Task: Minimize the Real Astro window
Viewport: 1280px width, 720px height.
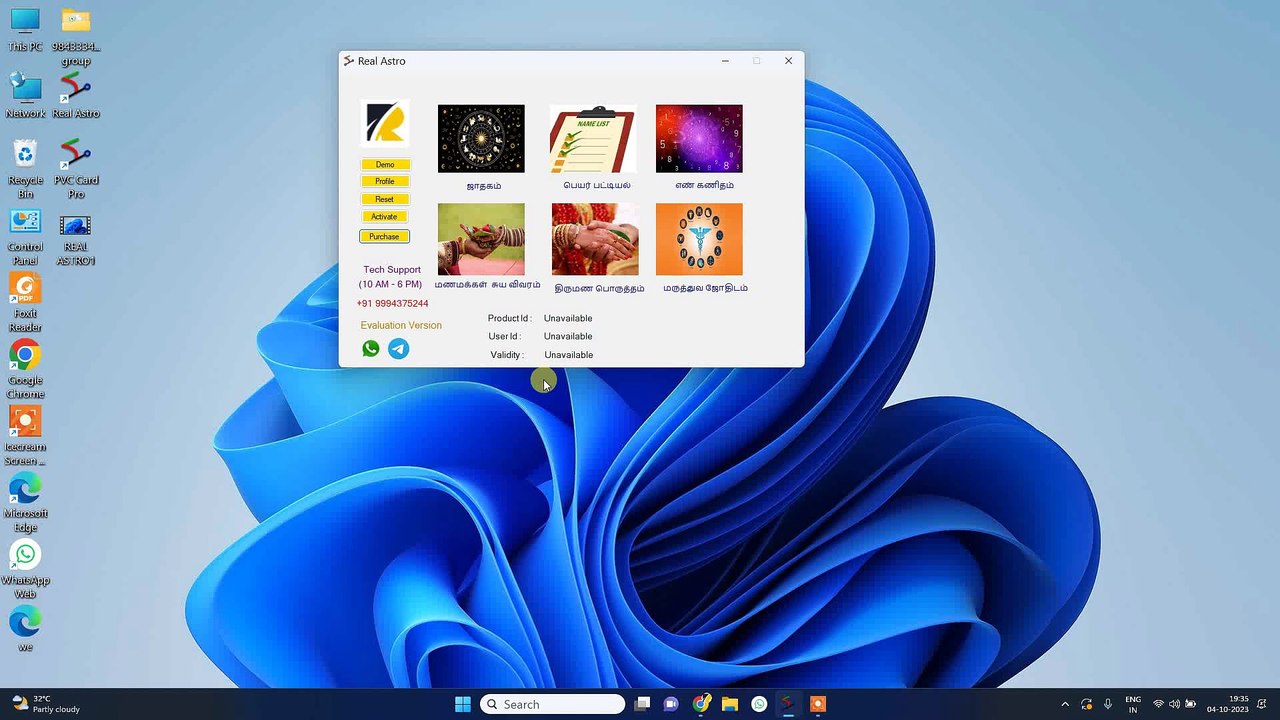Action: (725, 61)
